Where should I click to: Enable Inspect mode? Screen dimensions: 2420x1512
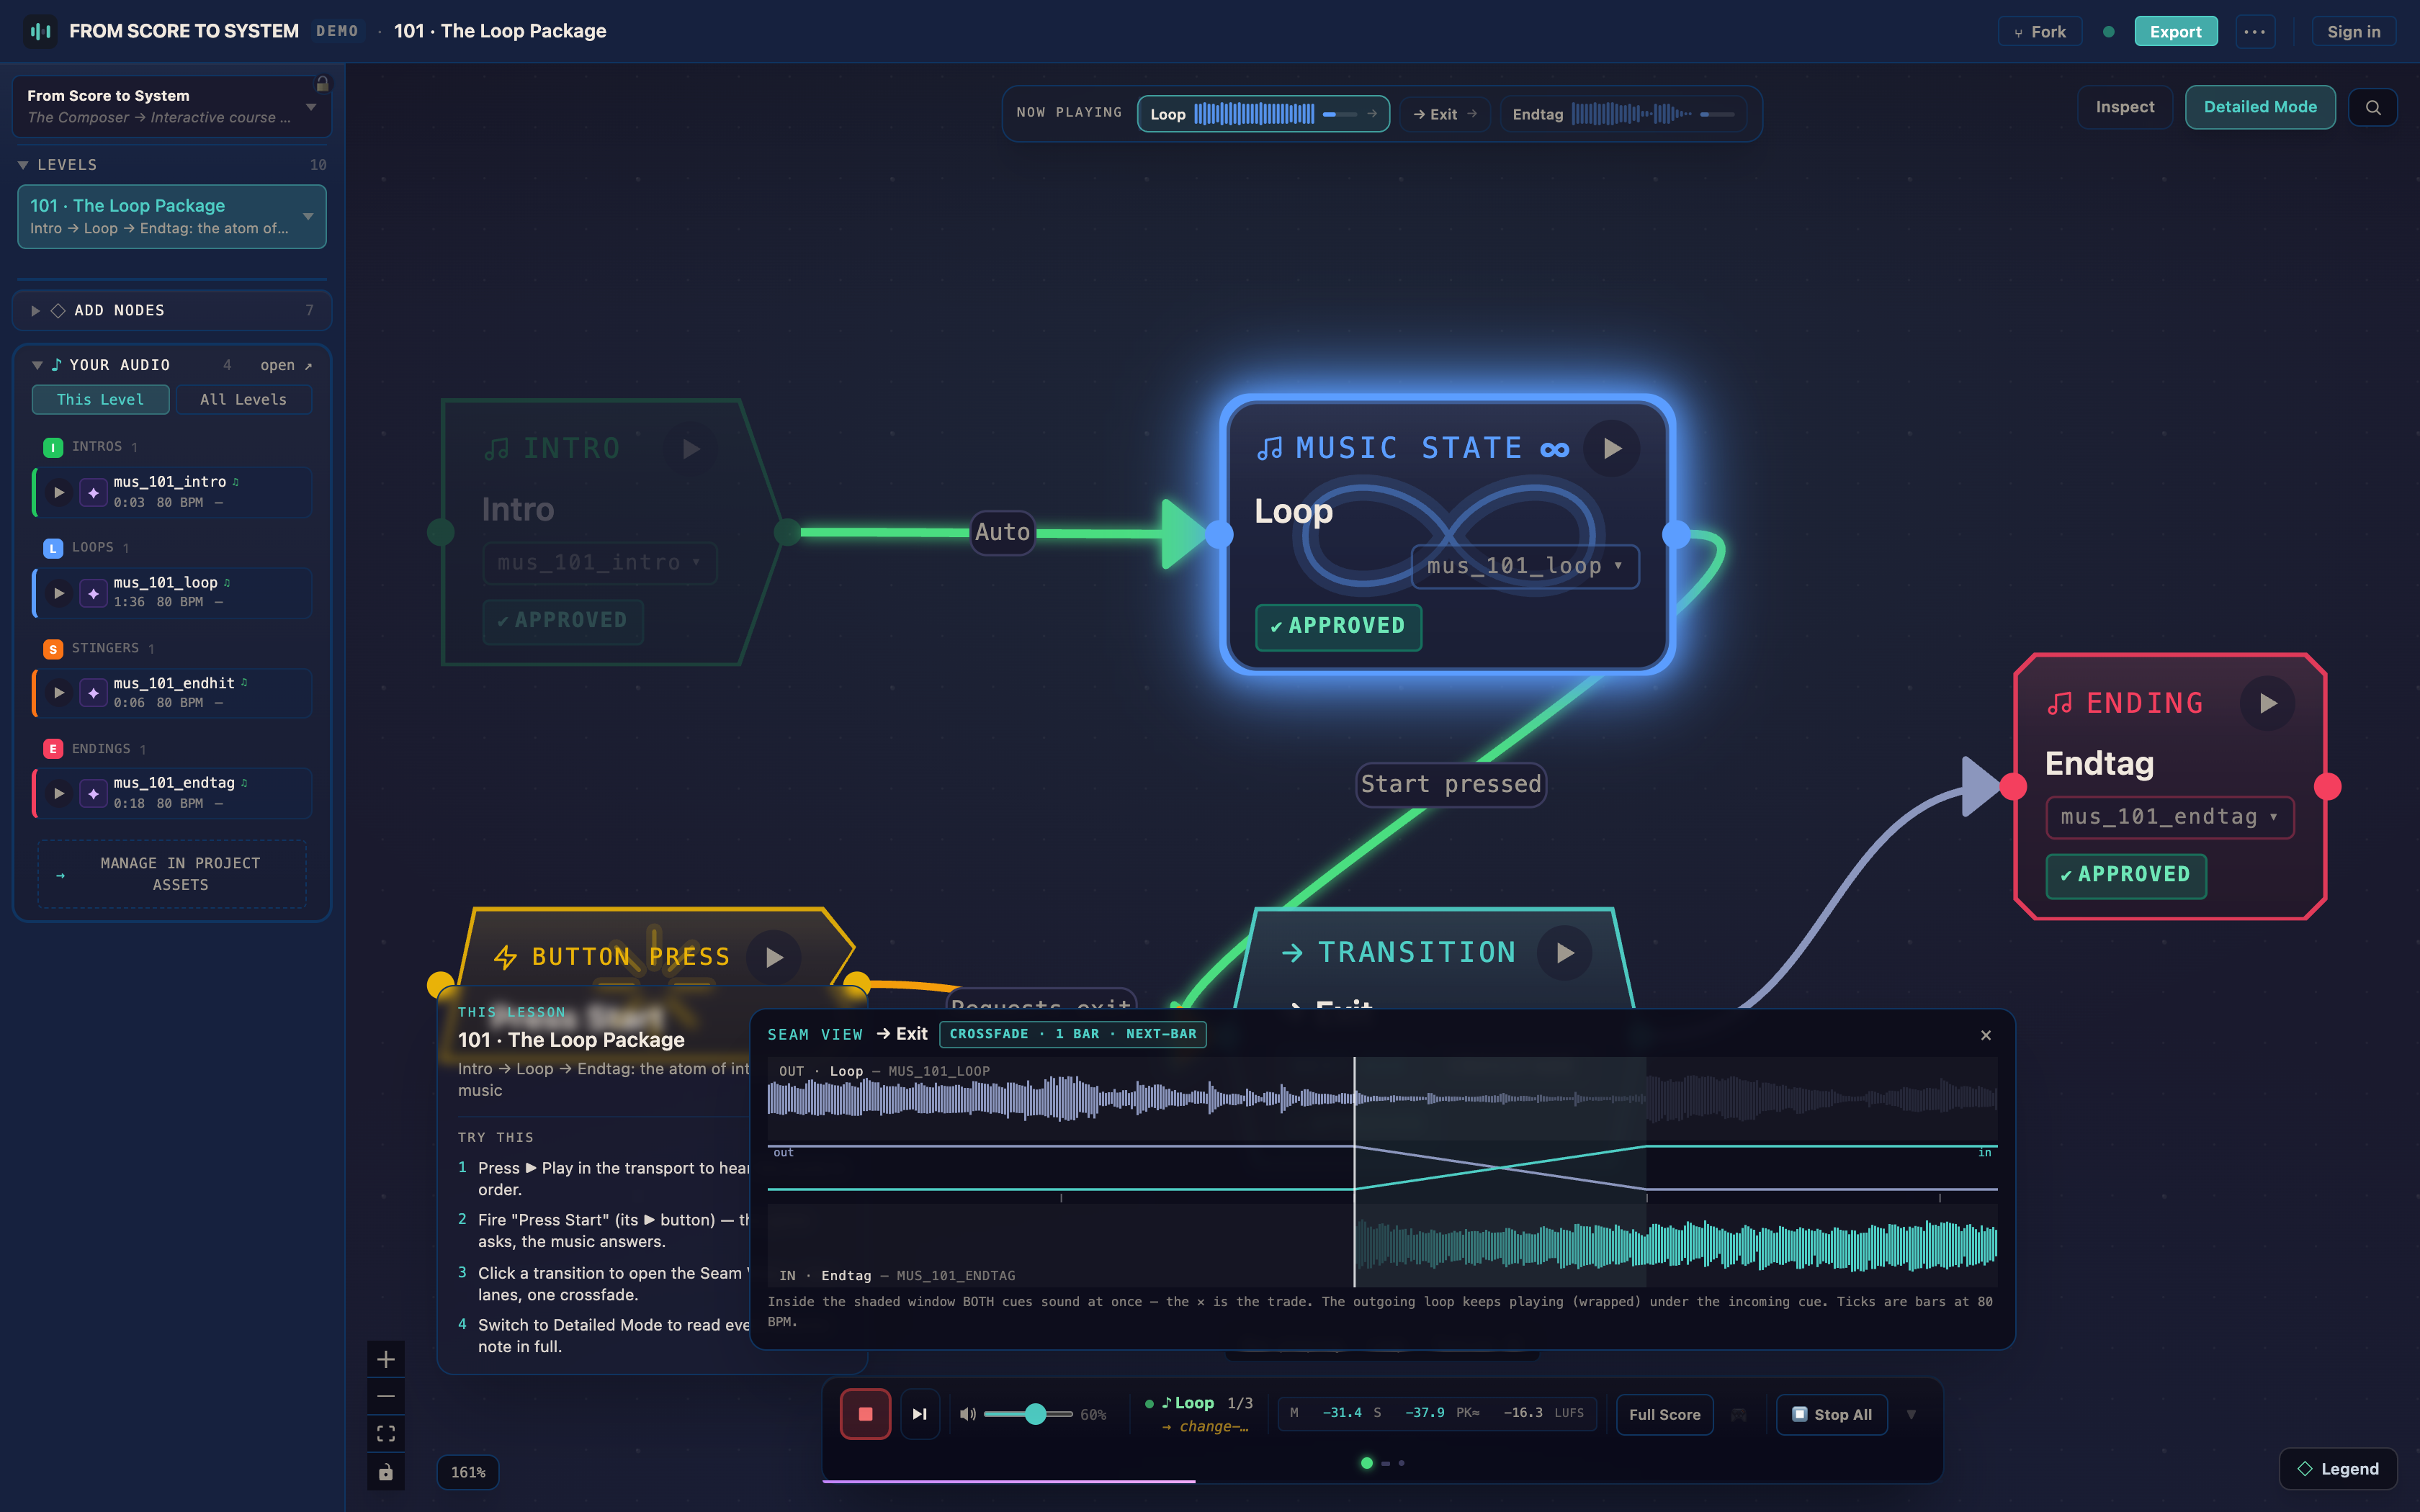(2125, 107)
